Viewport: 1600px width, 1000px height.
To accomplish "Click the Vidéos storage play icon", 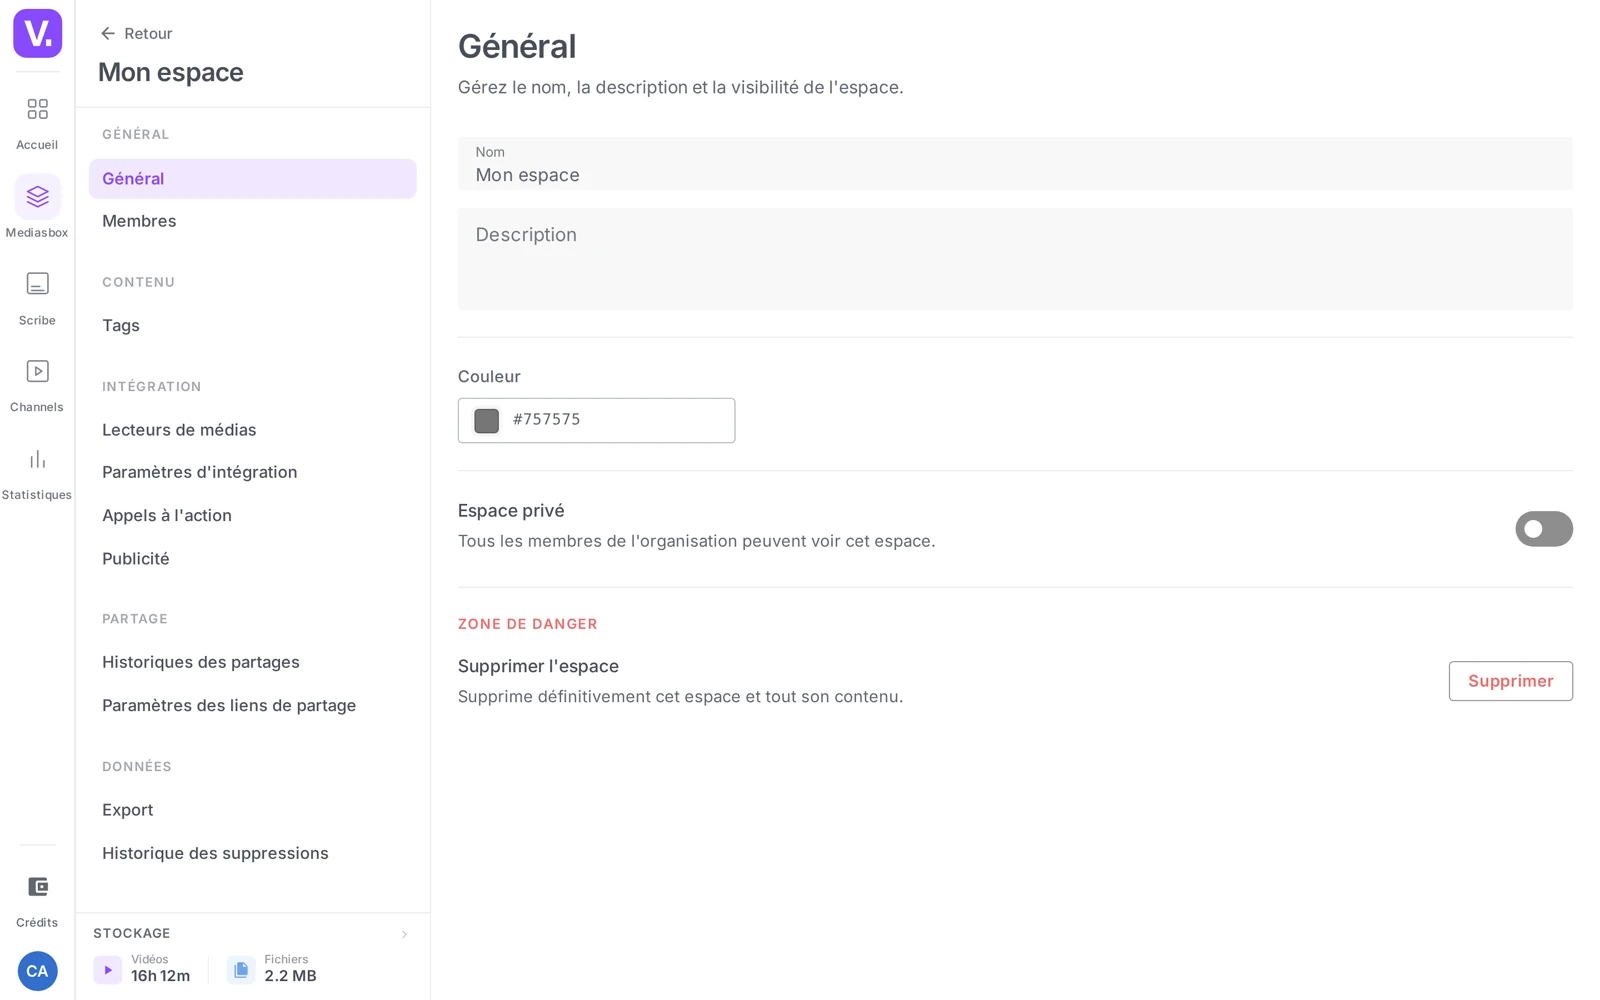I will 107,970.
